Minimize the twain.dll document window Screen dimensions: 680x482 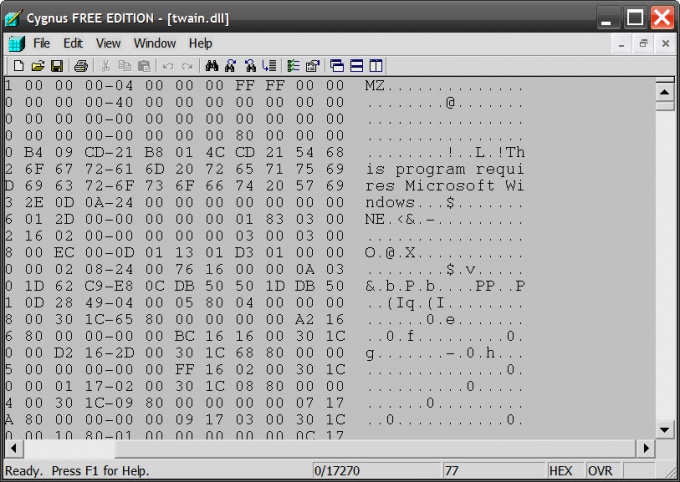click(x=621, y=44)
